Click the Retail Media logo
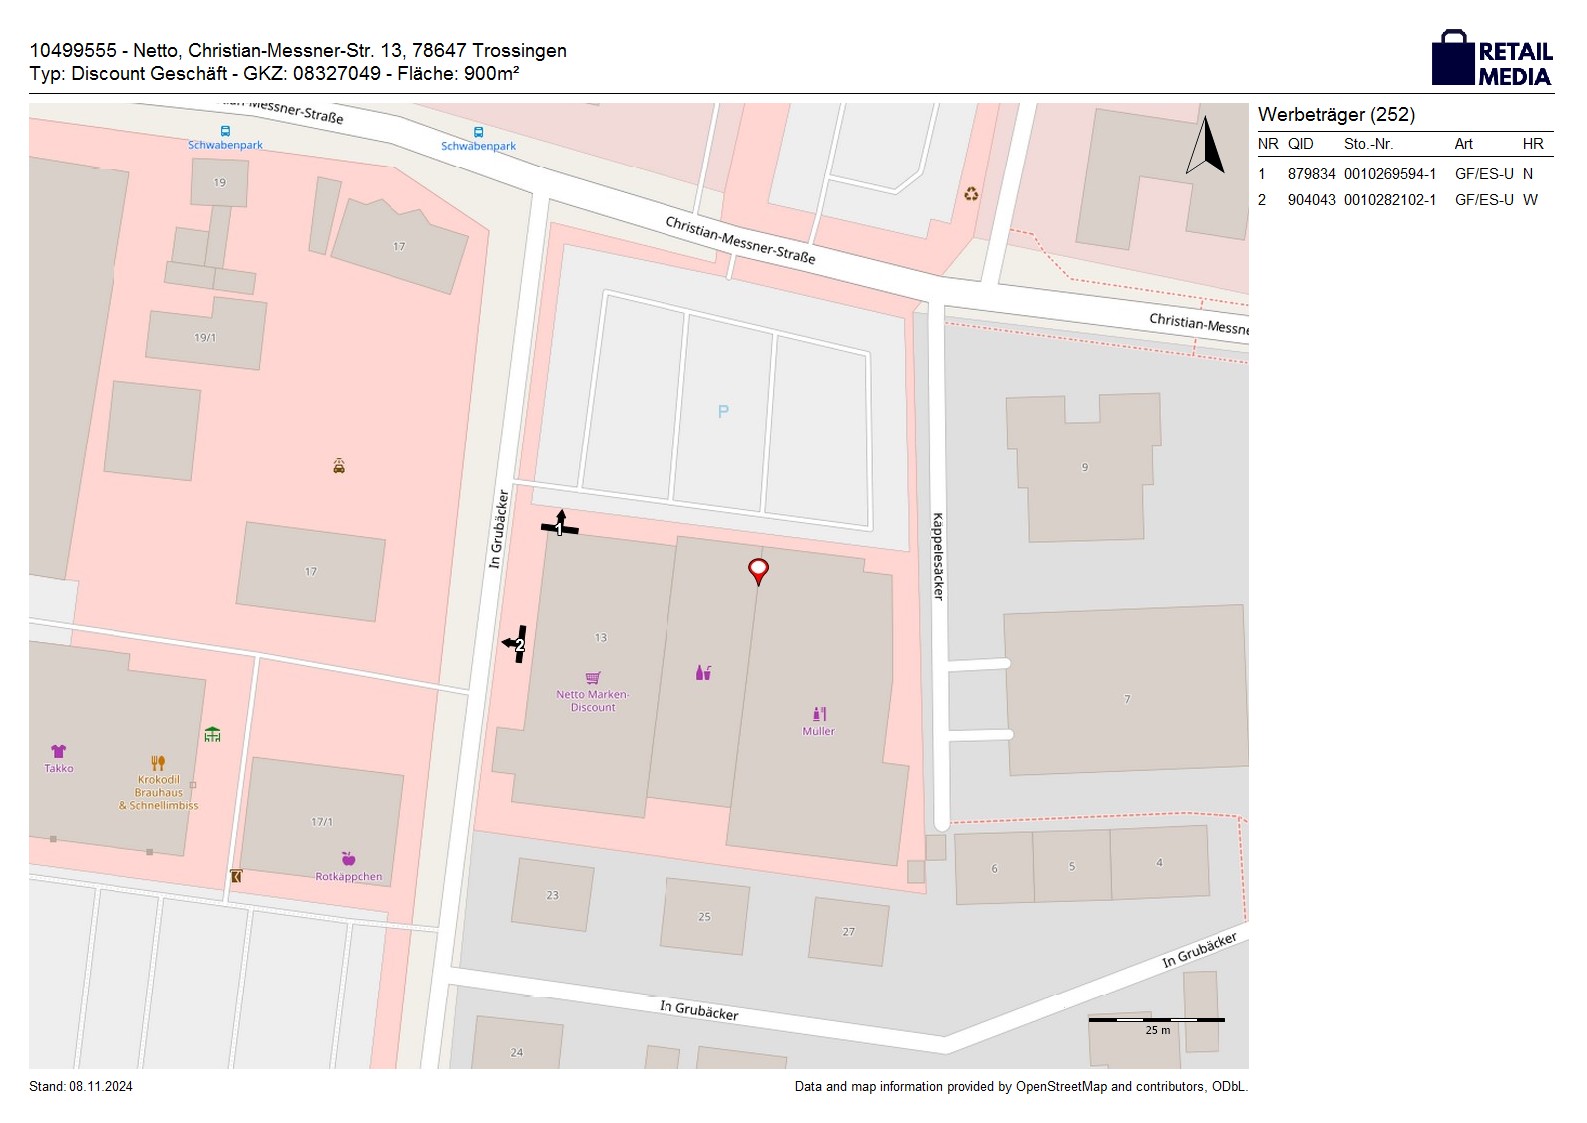Image resolution: width=1587 pixels, height=1123 pixels. pyautogui.click(x=1491, y=59)
